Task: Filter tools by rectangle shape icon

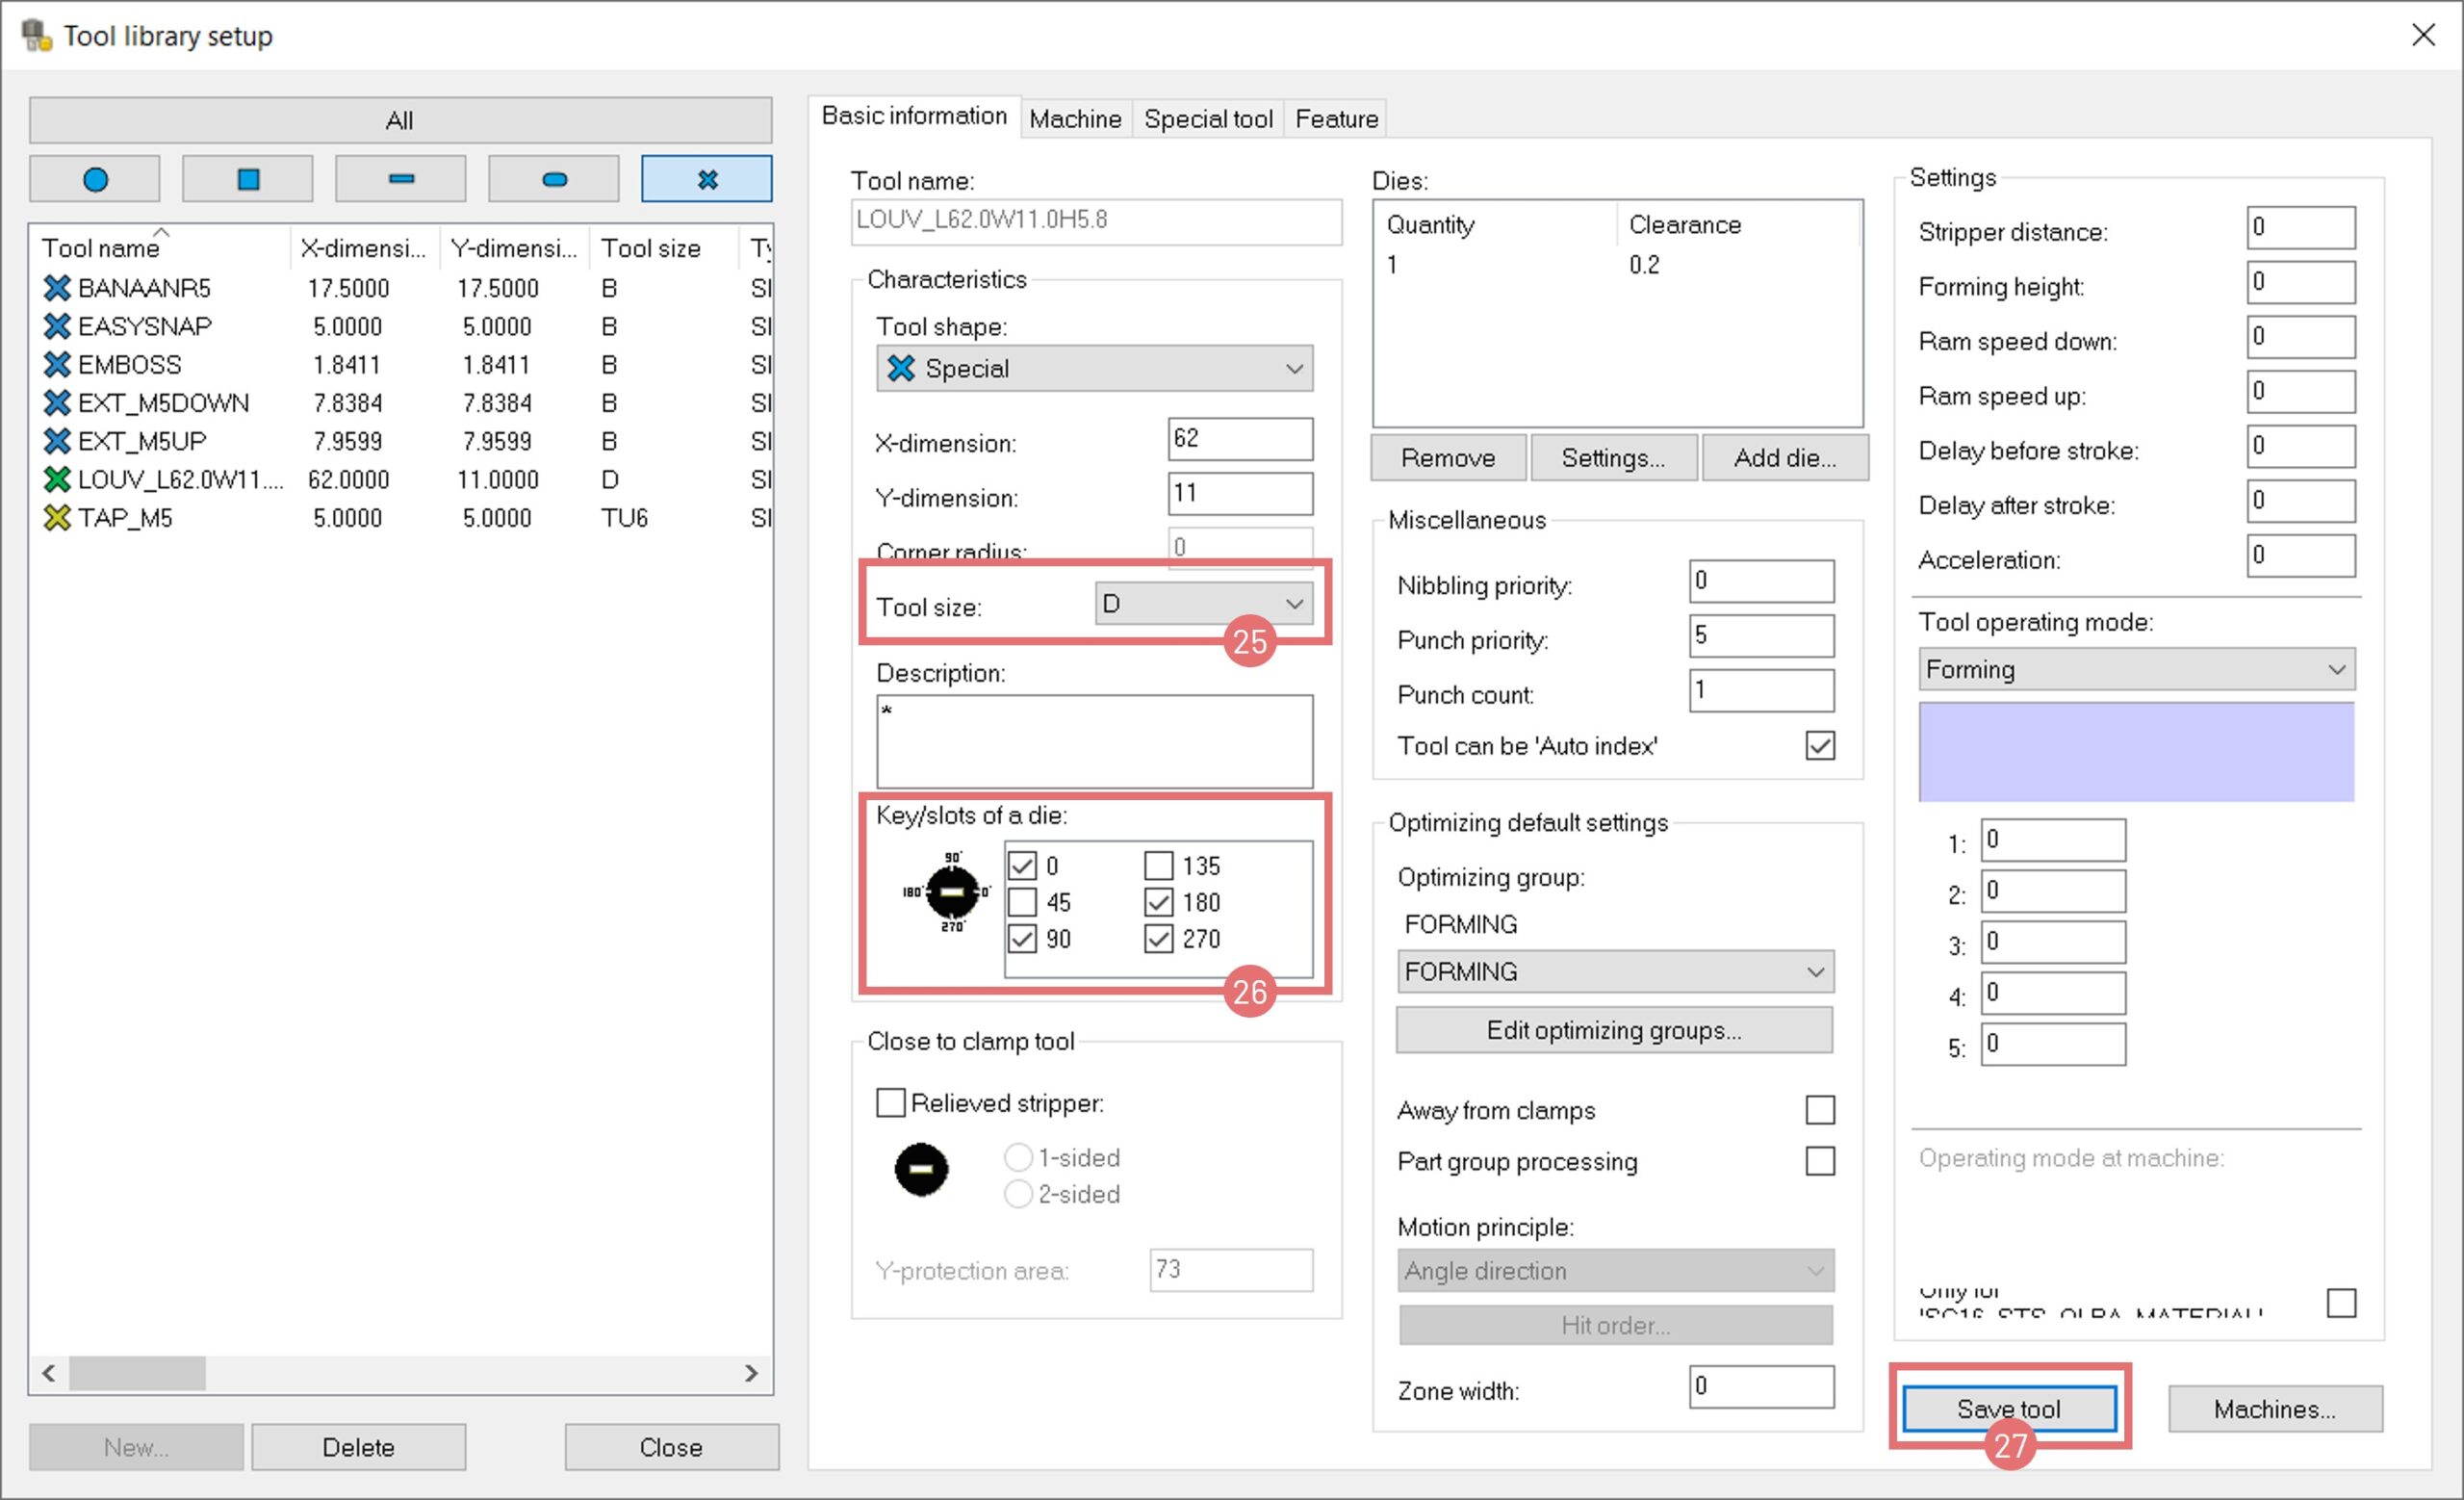Action: click(400, 179)
